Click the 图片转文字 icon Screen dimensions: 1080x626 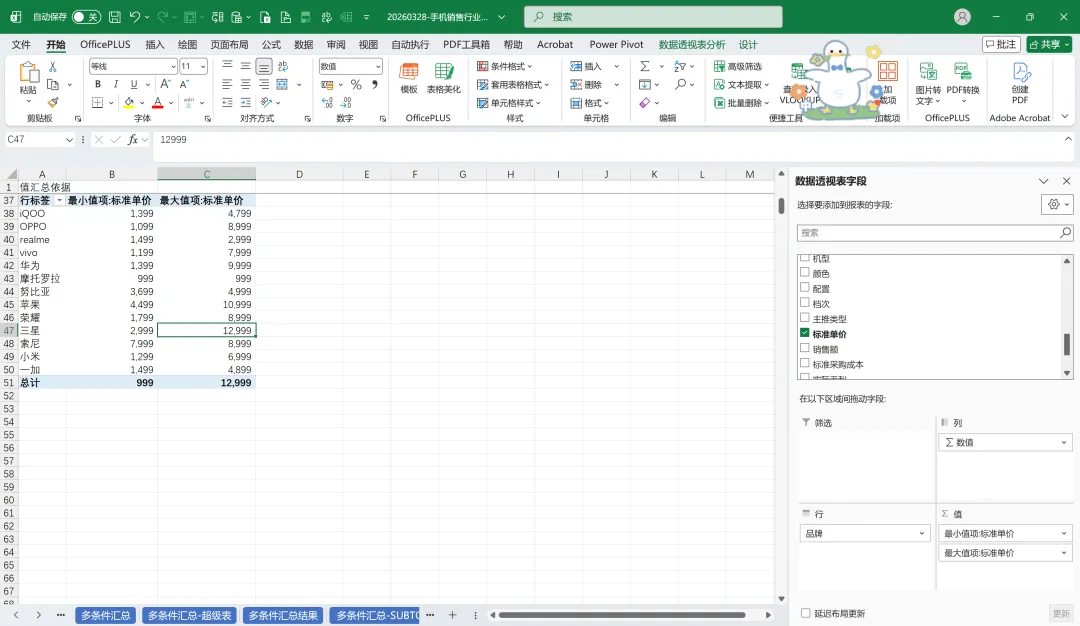point(928,83)
